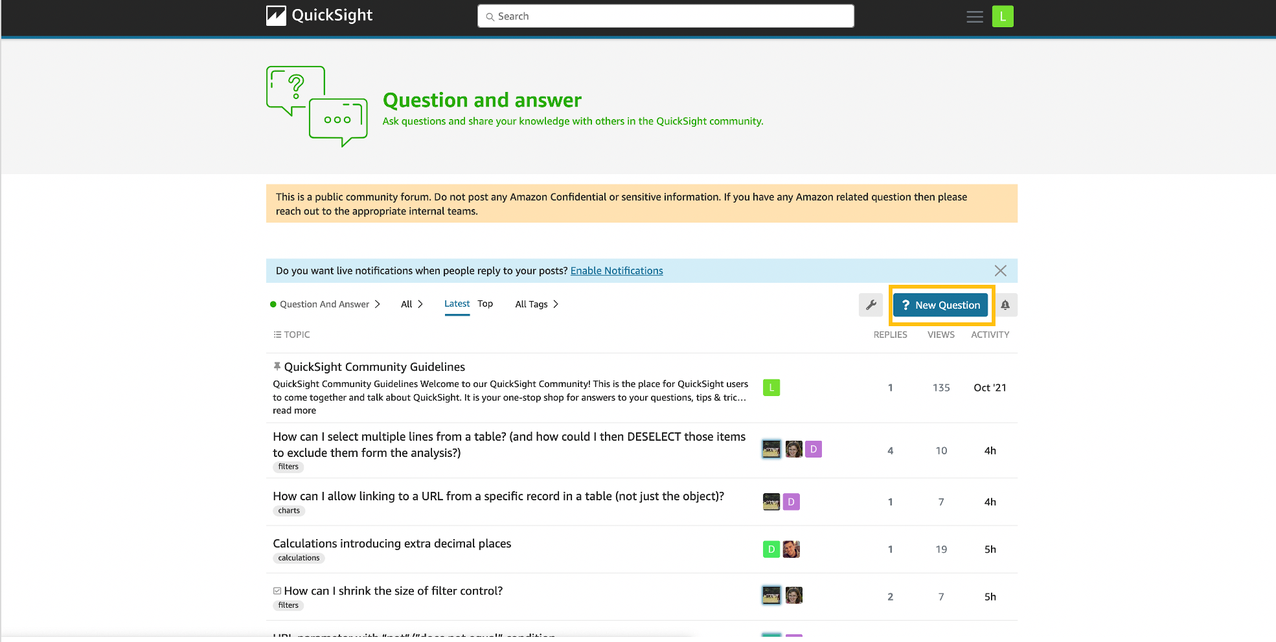Click the middle photo avatar on select multiple lines topic
This screenshot has height=642, width=1276.
[793, 450]
